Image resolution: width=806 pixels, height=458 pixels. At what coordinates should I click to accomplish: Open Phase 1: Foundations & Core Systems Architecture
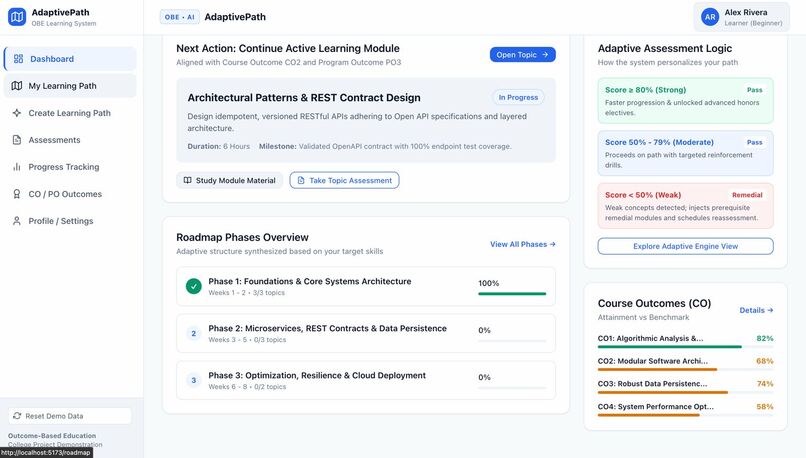coord(366,286)
